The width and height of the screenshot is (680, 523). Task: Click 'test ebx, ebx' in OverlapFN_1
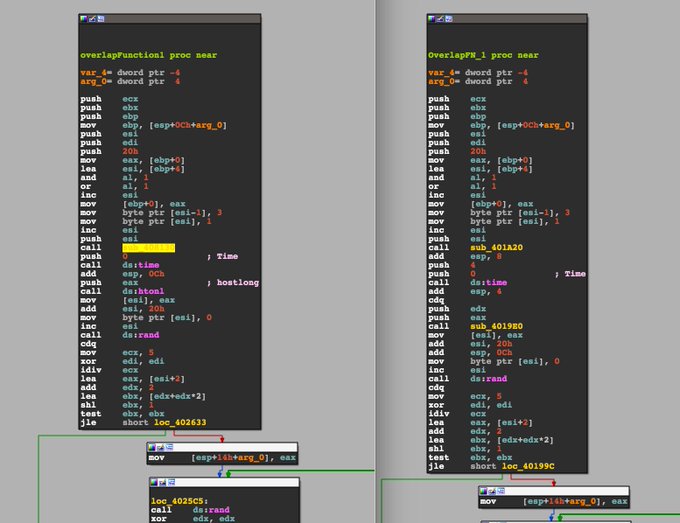click(470, 458)
